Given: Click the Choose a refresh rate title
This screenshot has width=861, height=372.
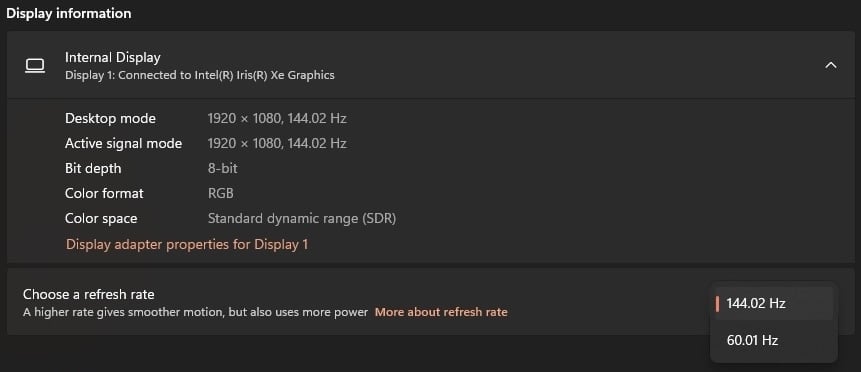Looking at the screenshot, I should [88, 294].
